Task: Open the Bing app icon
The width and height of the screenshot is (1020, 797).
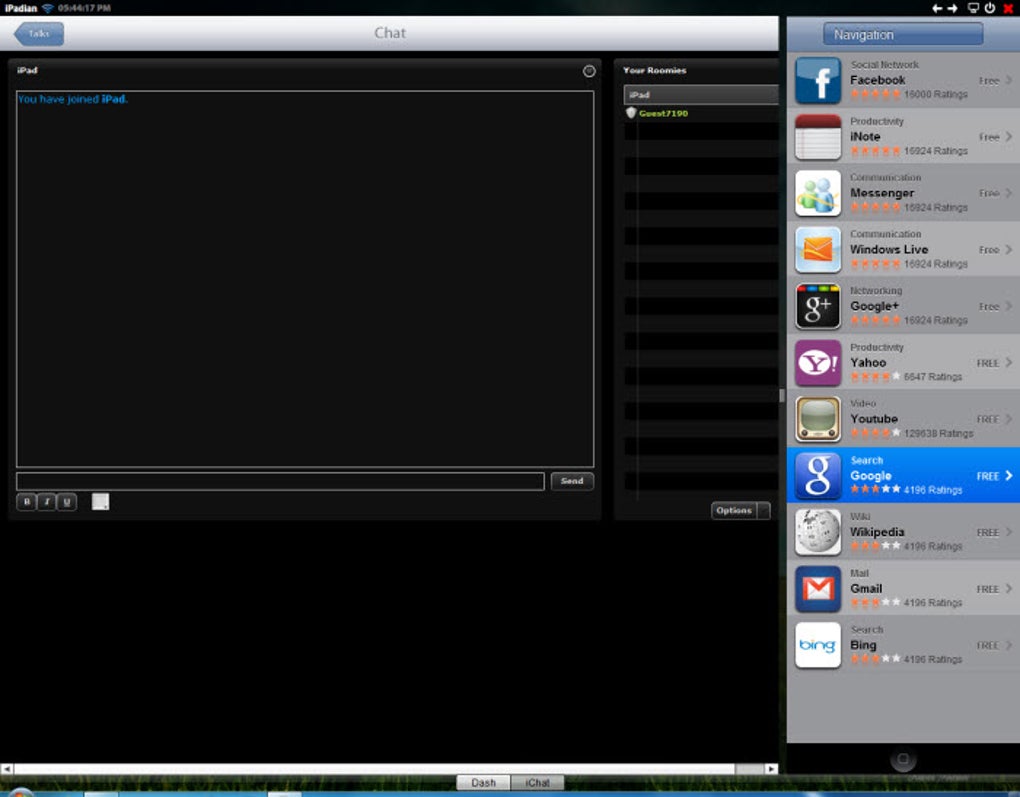Action: 818,645
